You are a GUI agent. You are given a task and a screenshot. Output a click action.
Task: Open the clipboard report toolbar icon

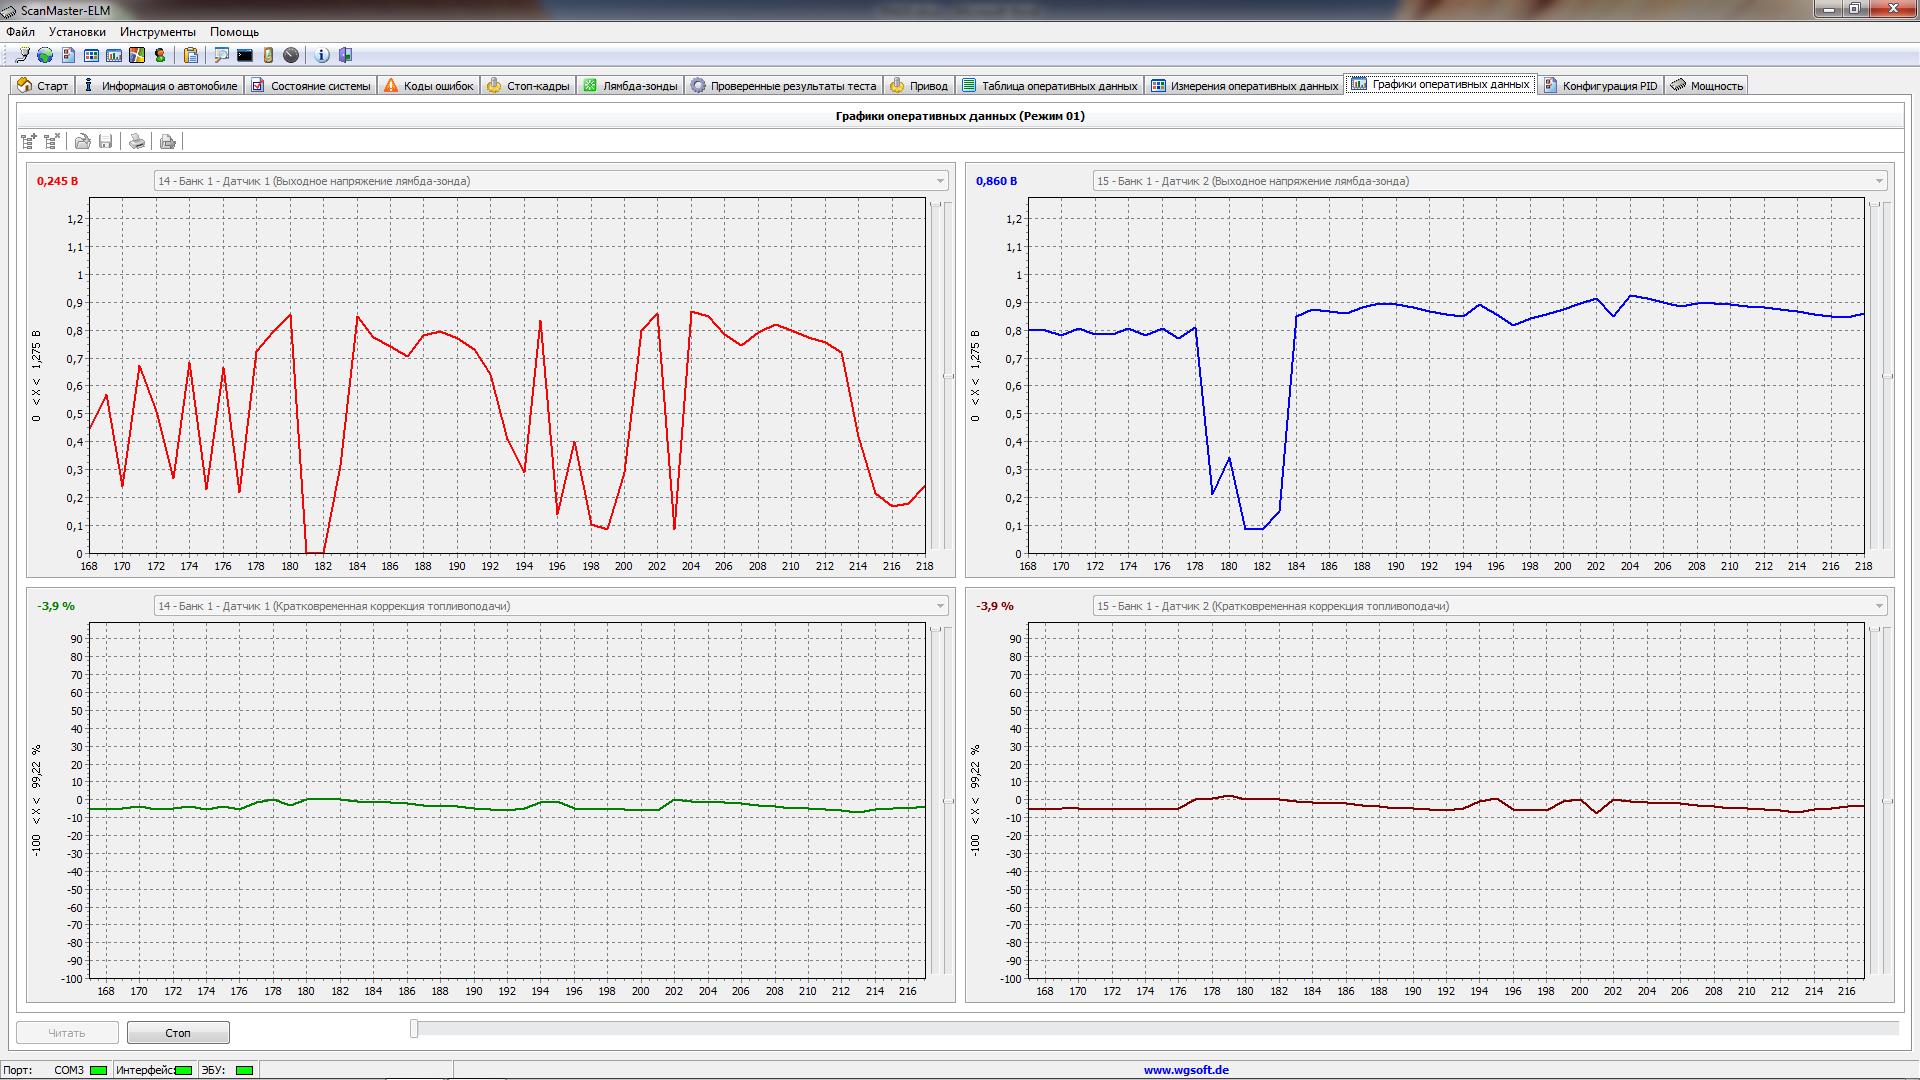190,56
